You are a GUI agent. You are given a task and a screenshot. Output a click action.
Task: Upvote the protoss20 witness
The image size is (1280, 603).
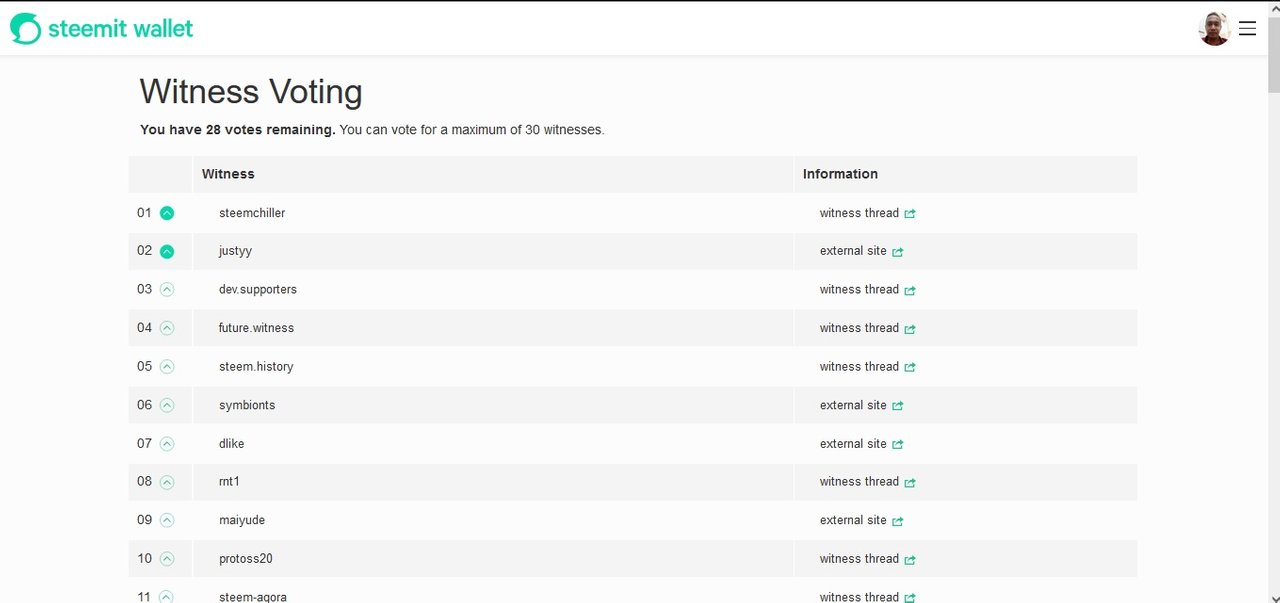tap(167, 559)
